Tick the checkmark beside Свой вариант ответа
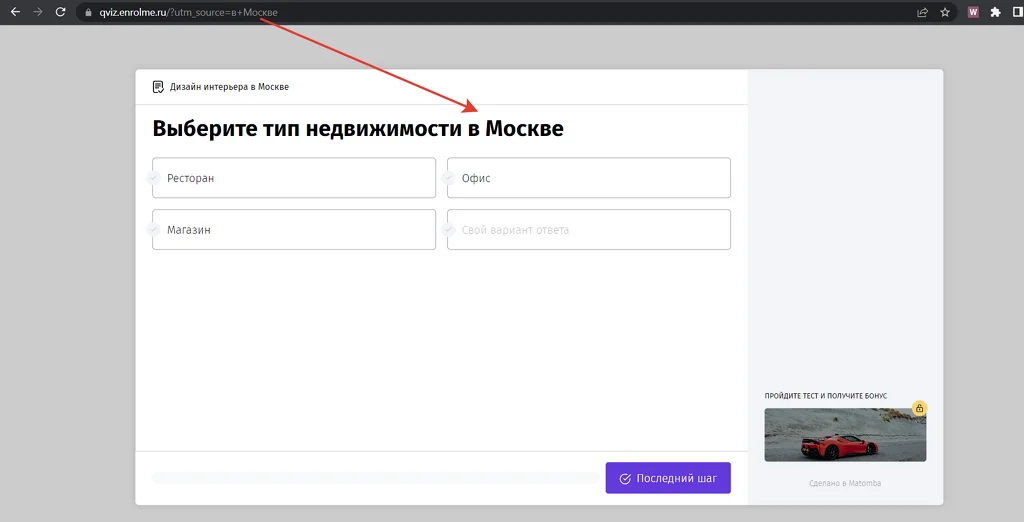1024x522 pixels. [x=448, y=229]
